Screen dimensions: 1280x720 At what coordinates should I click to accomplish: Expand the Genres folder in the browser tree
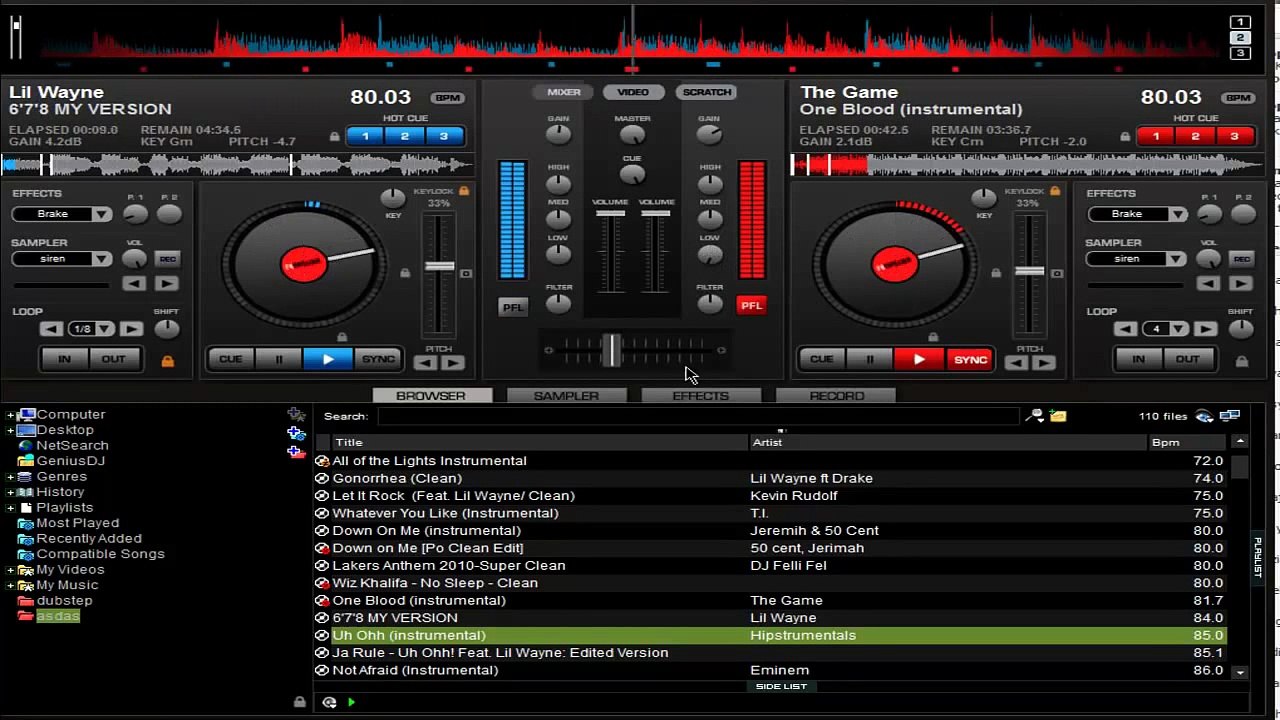coord(10,477)
